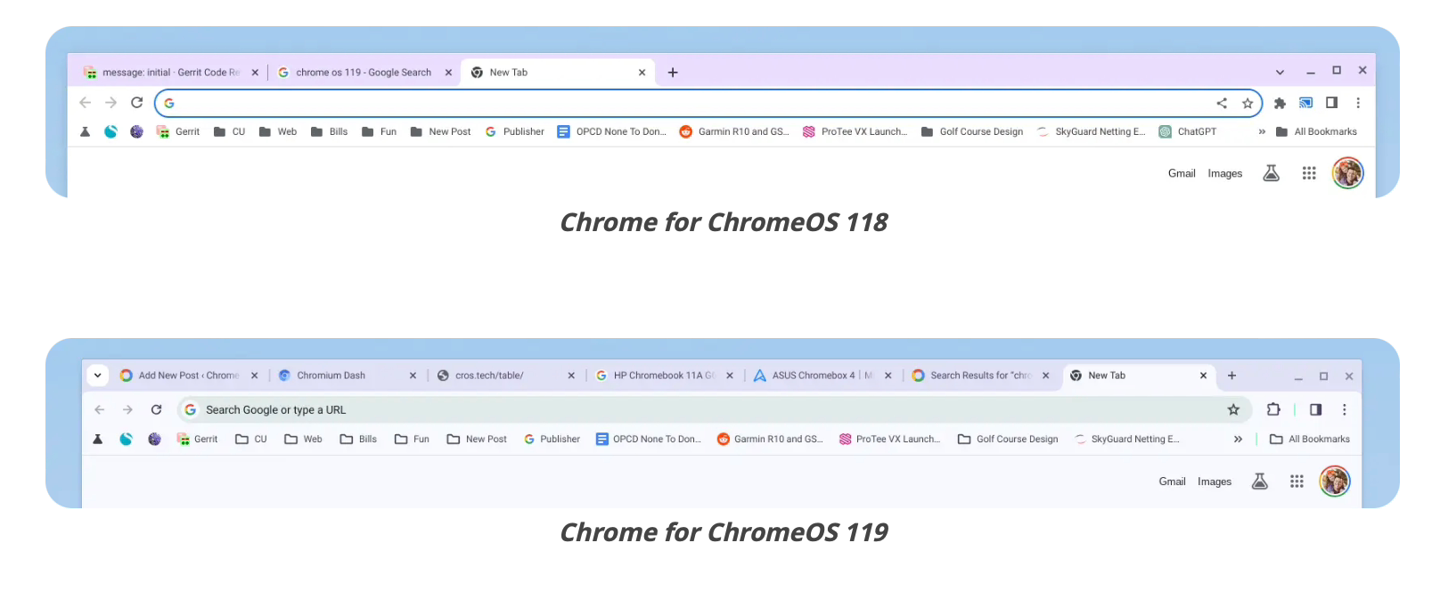Click the profile avatar in ChromeOS 118 page
This screenshot has width=1432, height=590.
1347,173
